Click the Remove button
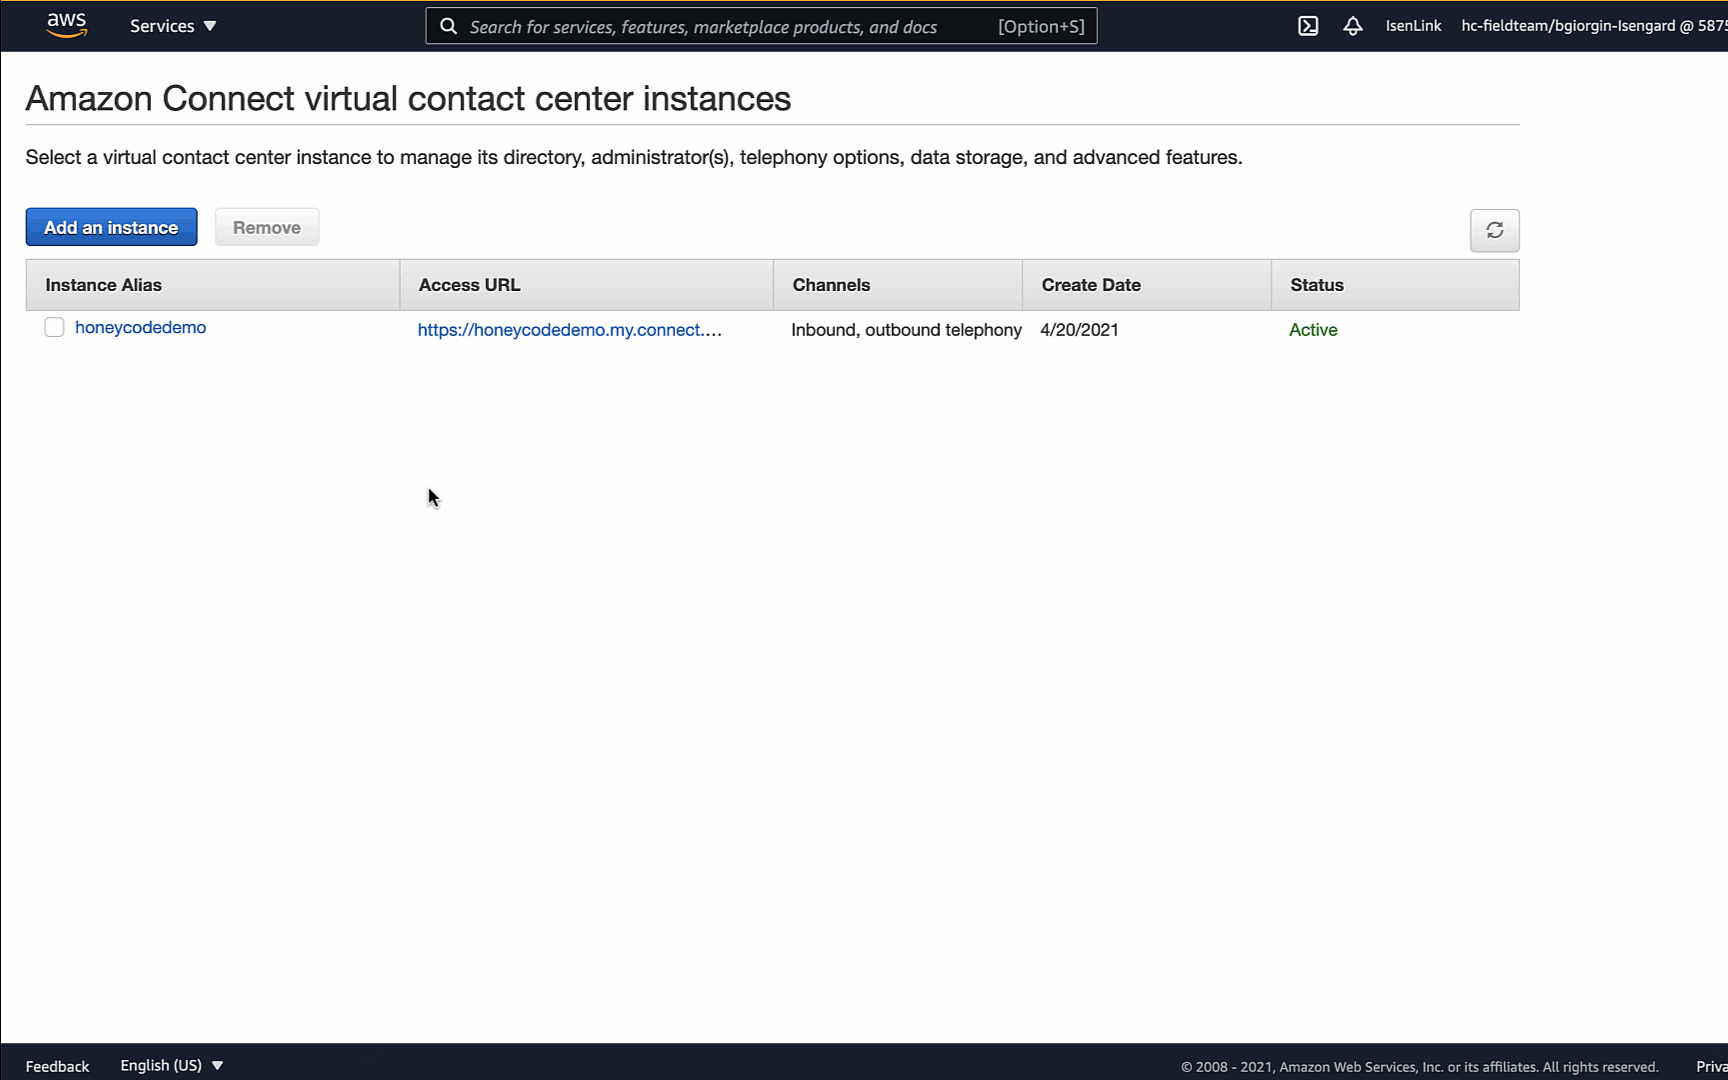Screen dimensions: 1728x1080 267,227
